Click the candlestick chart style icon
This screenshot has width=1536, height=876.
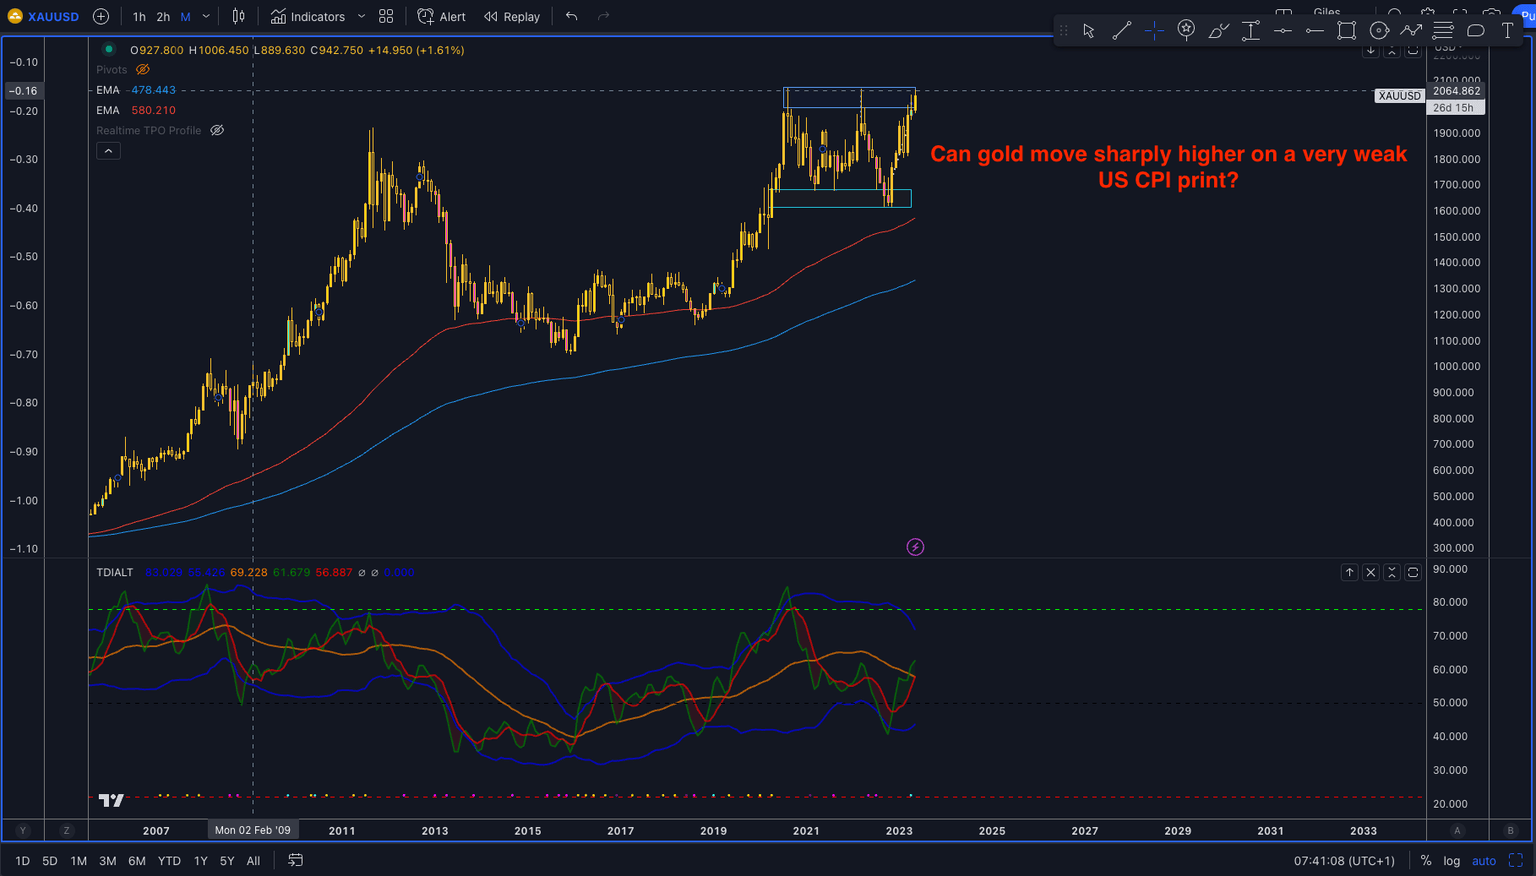238,16
